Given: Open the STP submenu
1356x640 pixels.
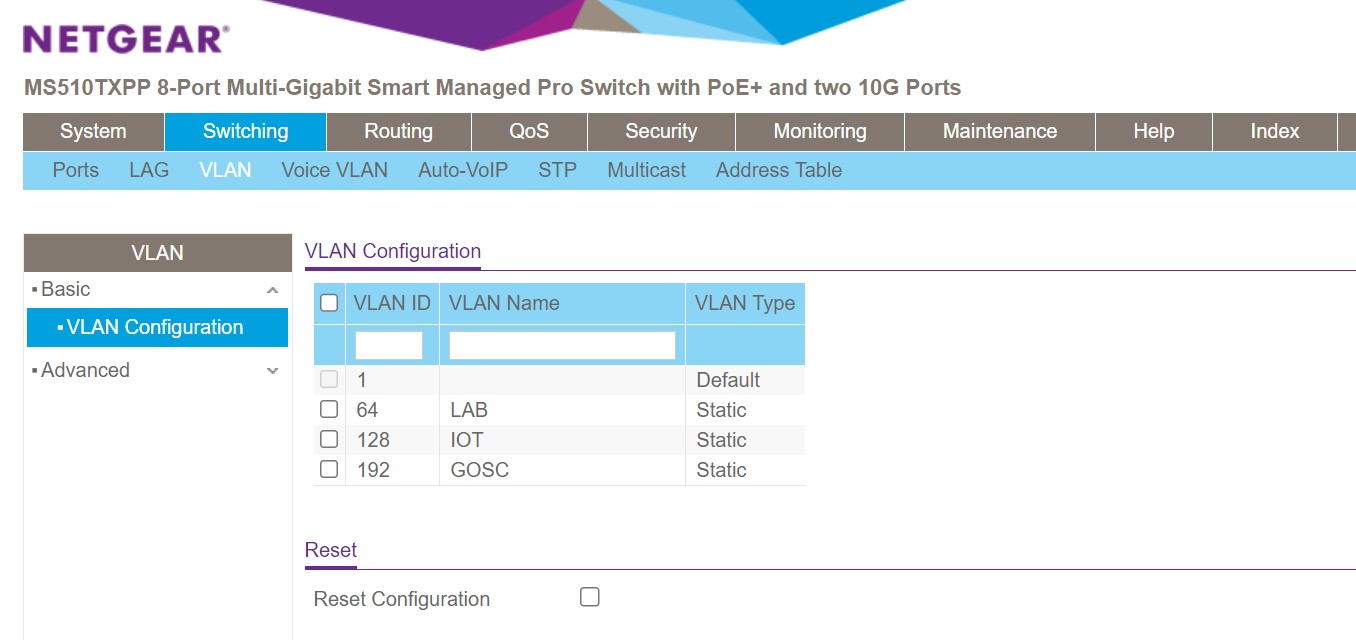Looking at the screenshot, I should tap(557, 170).
